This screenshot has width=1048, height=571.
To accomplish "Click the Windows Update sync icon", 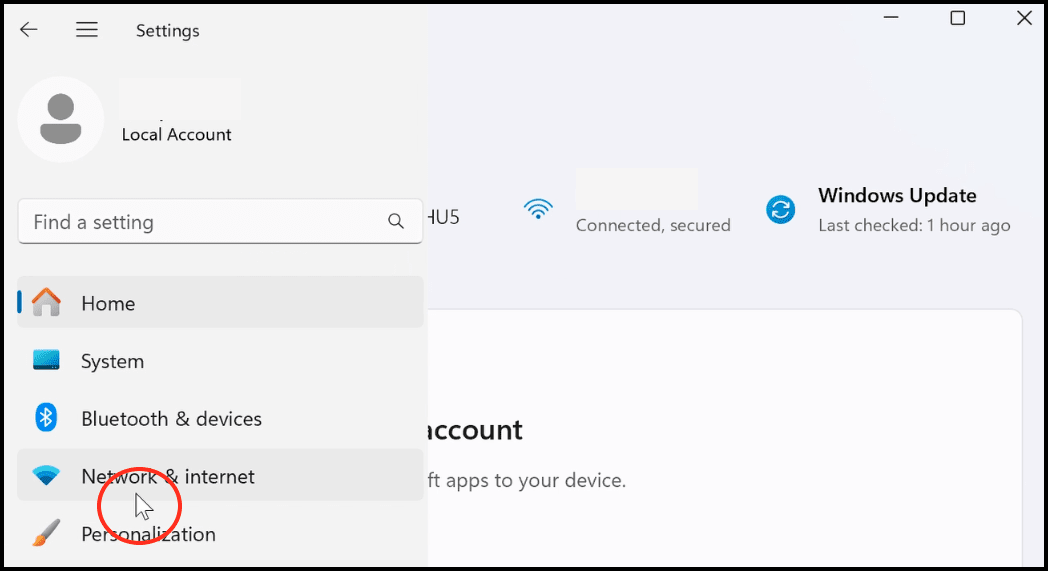I will [780, 209].
